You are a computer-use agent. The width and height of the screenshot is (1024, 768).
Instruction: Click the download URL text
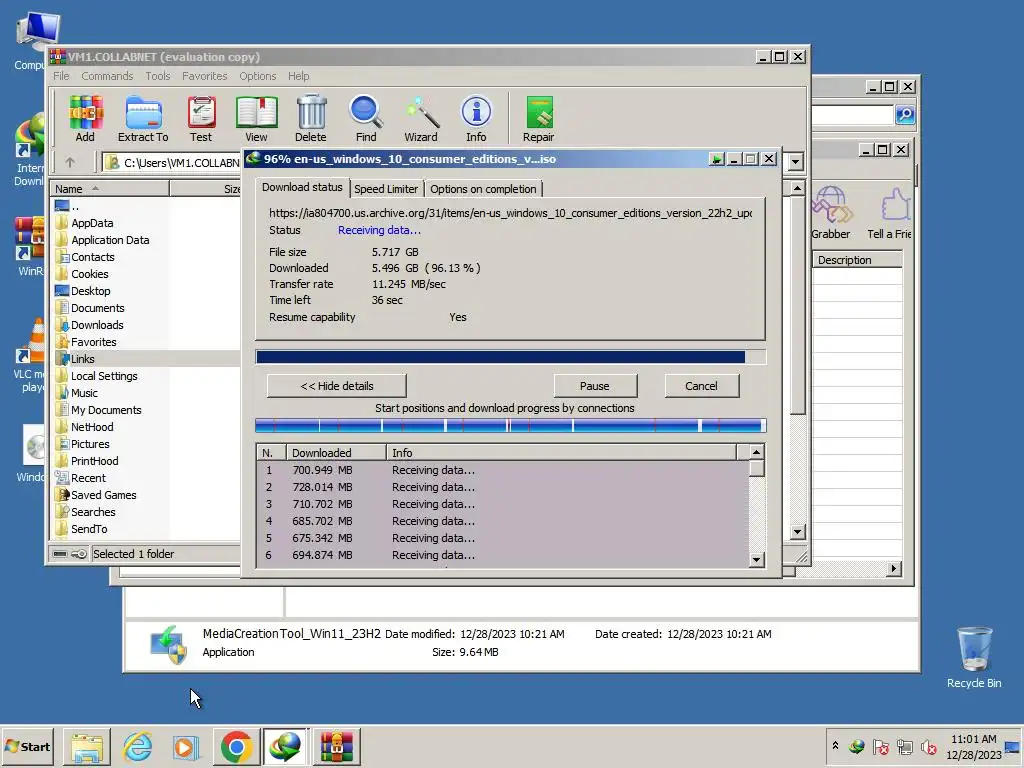pyautogui.click(x=510, y=213)
